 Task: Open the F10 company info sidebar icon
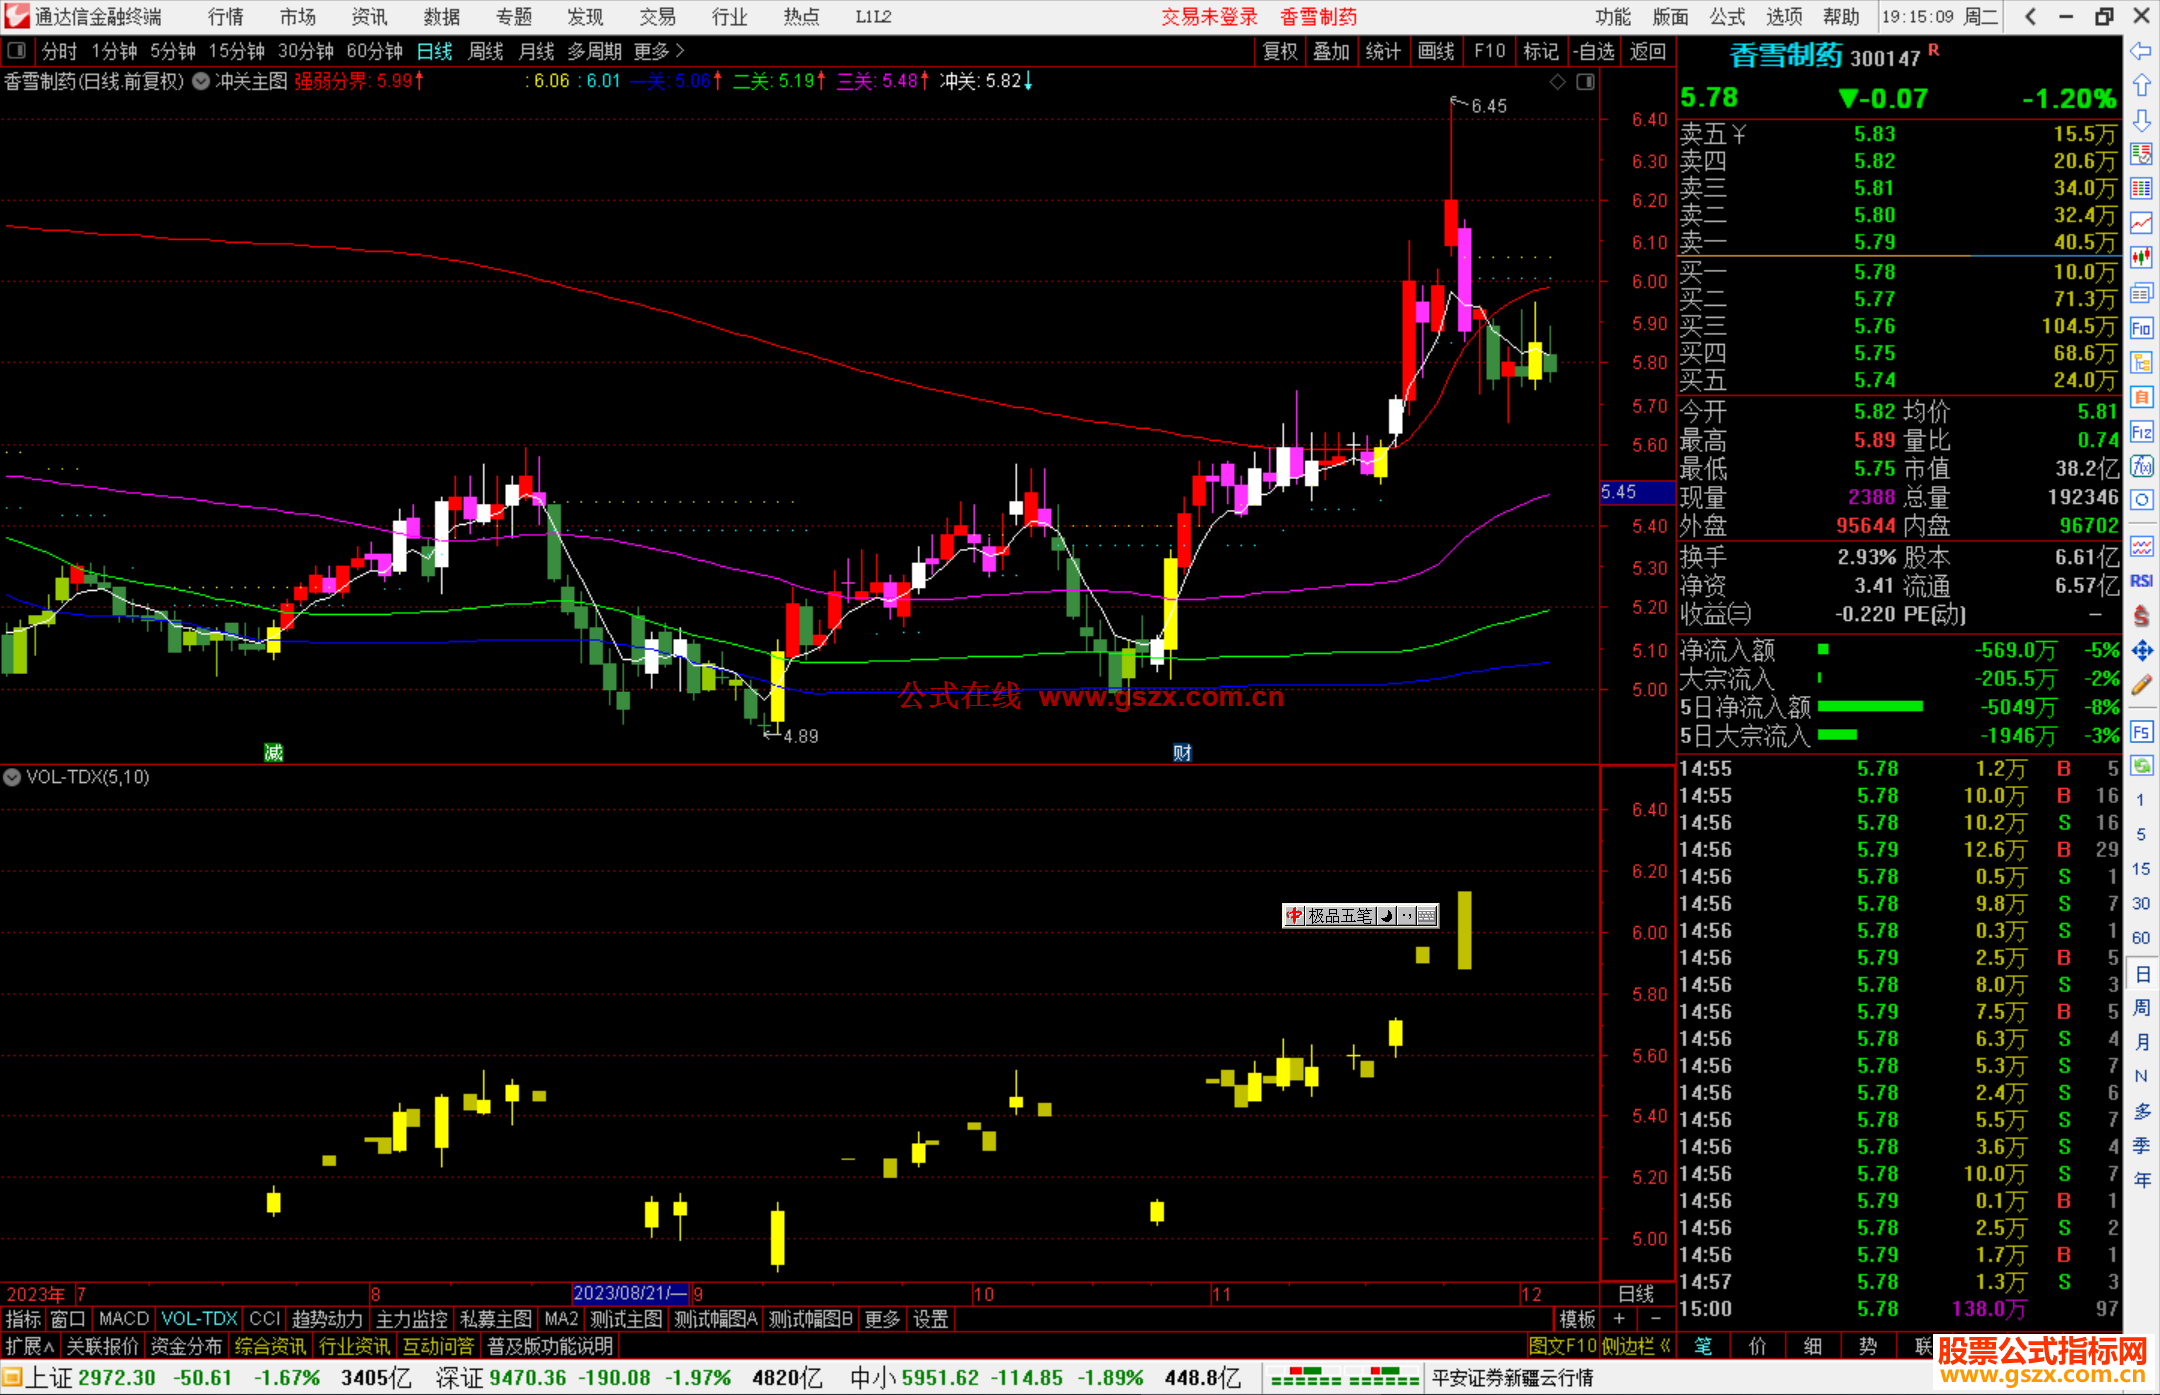pos(2141,328)
